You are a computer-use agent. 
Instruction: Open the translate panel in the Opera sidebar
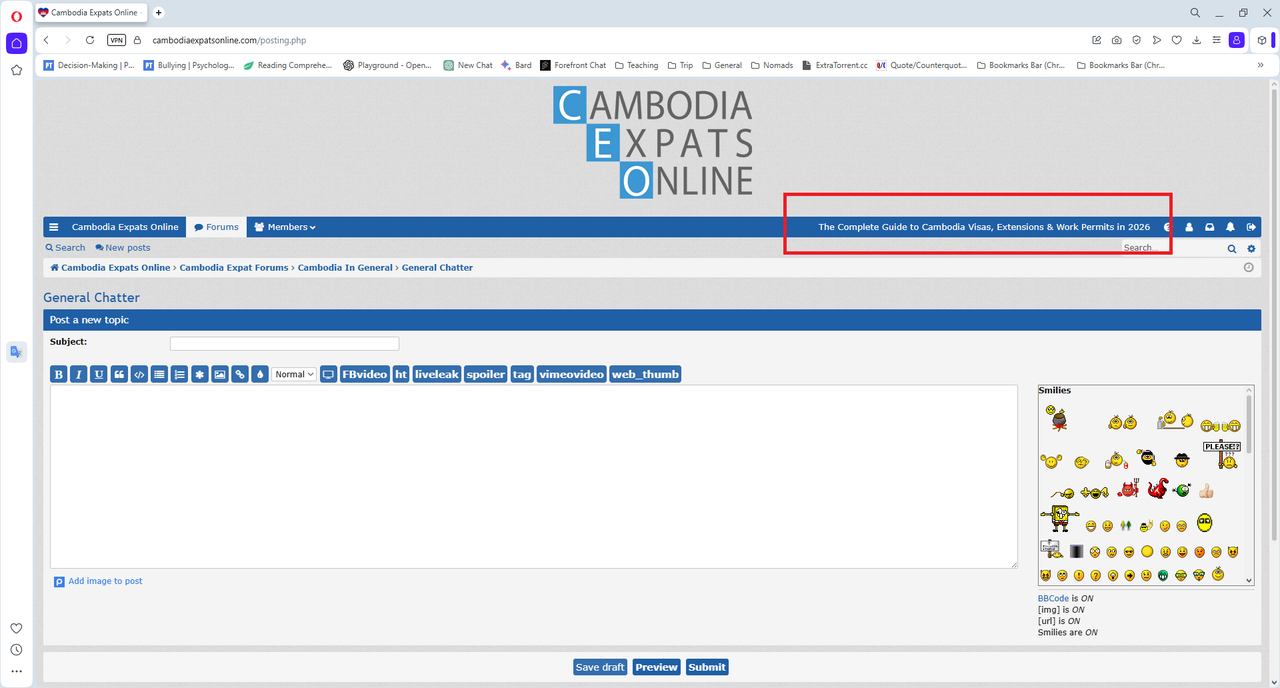click(16, 351)
